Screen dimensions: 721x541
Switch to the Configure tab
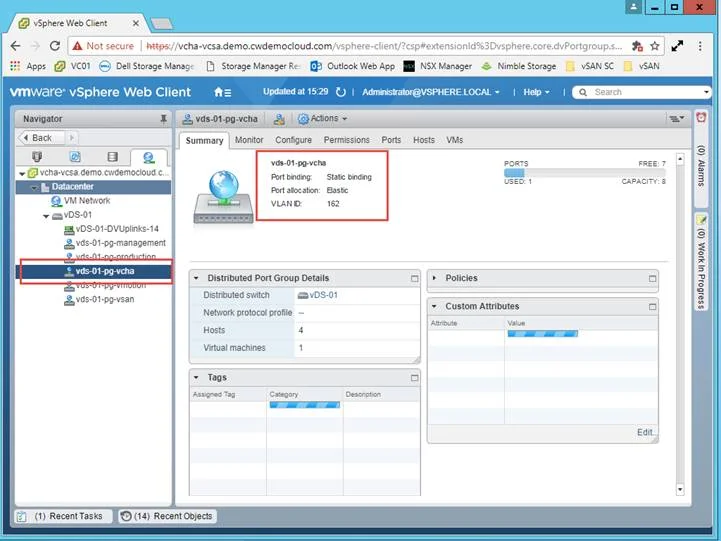click(293, 140)
